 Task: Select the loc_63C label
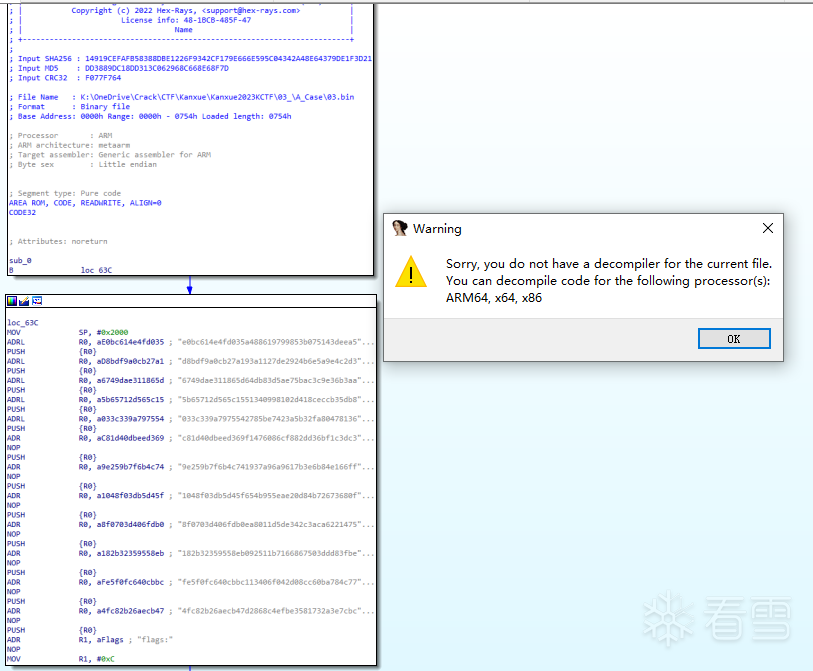pyautogui.click(x=23, y=323)
